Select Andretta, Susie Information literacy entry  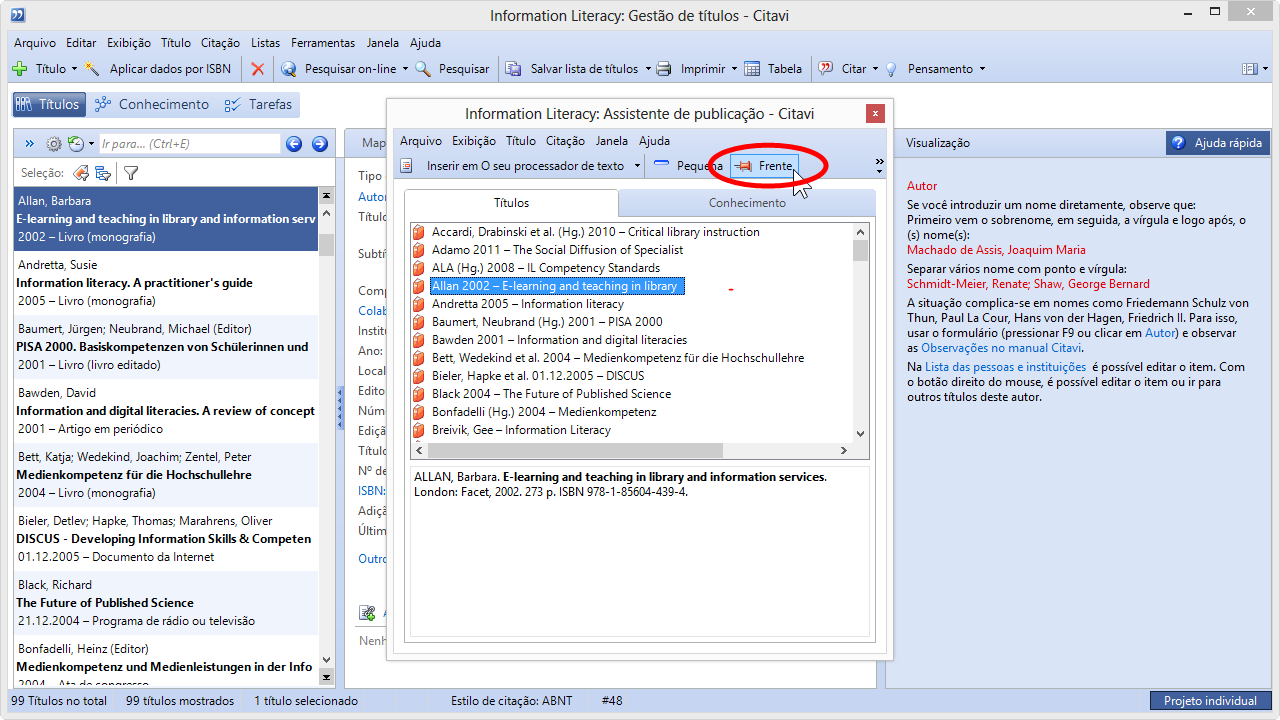(165, 283)
